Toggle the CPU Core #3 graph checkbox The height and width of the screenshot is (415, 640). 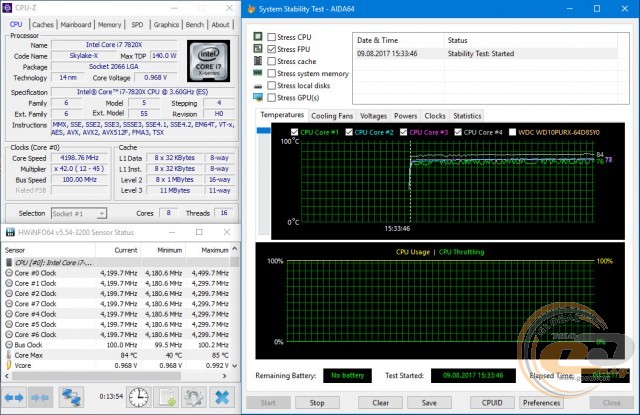(403, 132)
